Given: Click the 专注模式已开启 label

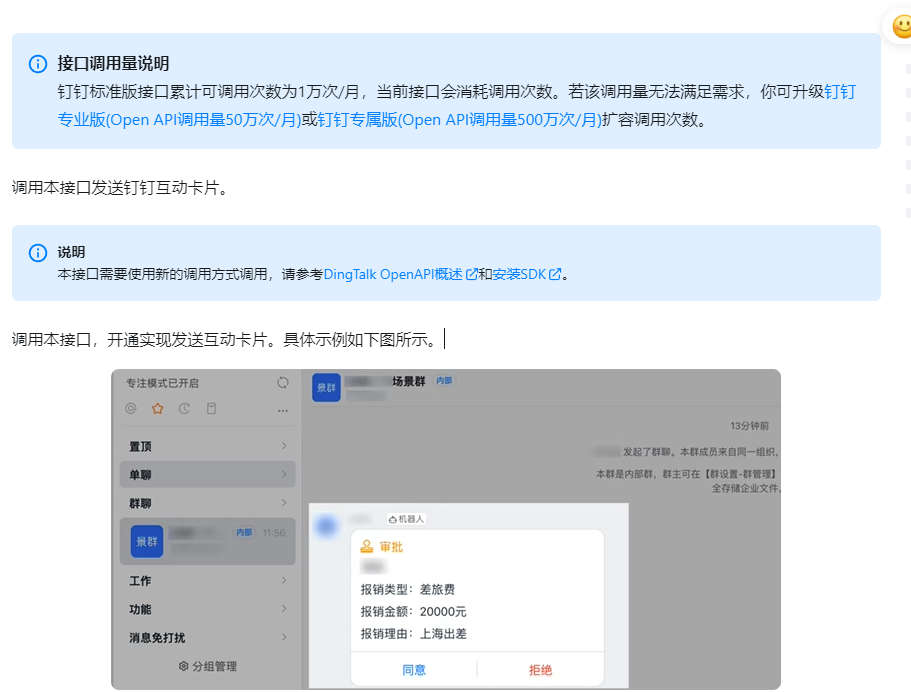Looking at the screenshot, I should [x=163, y=383].
